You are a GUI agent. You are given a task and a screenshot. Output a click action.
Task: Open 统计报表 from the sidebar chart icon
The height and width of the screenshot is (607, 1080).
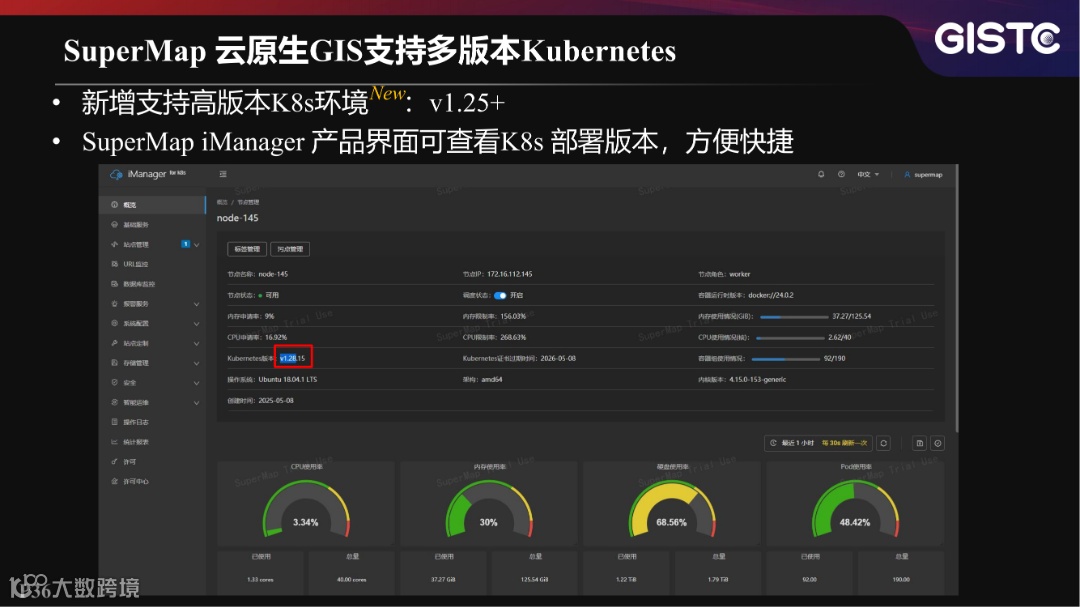114,442
